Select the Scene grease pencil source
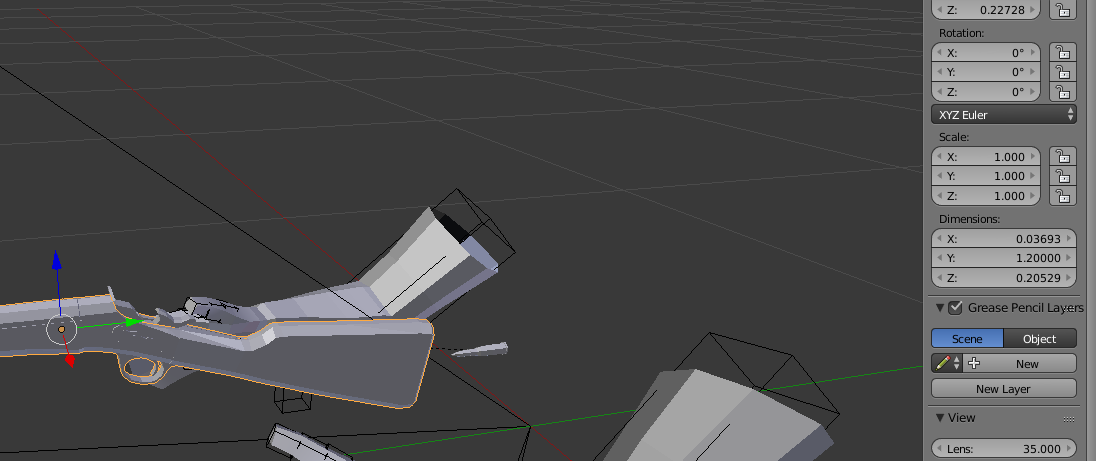 click(967, 339)
